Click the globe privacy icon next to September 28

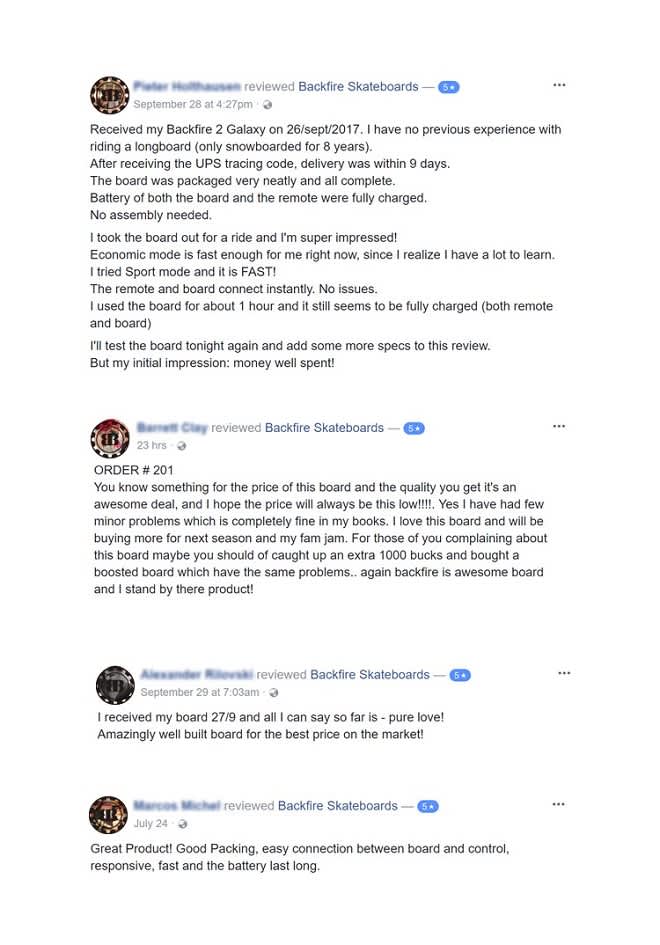click(x=267, y=104)
